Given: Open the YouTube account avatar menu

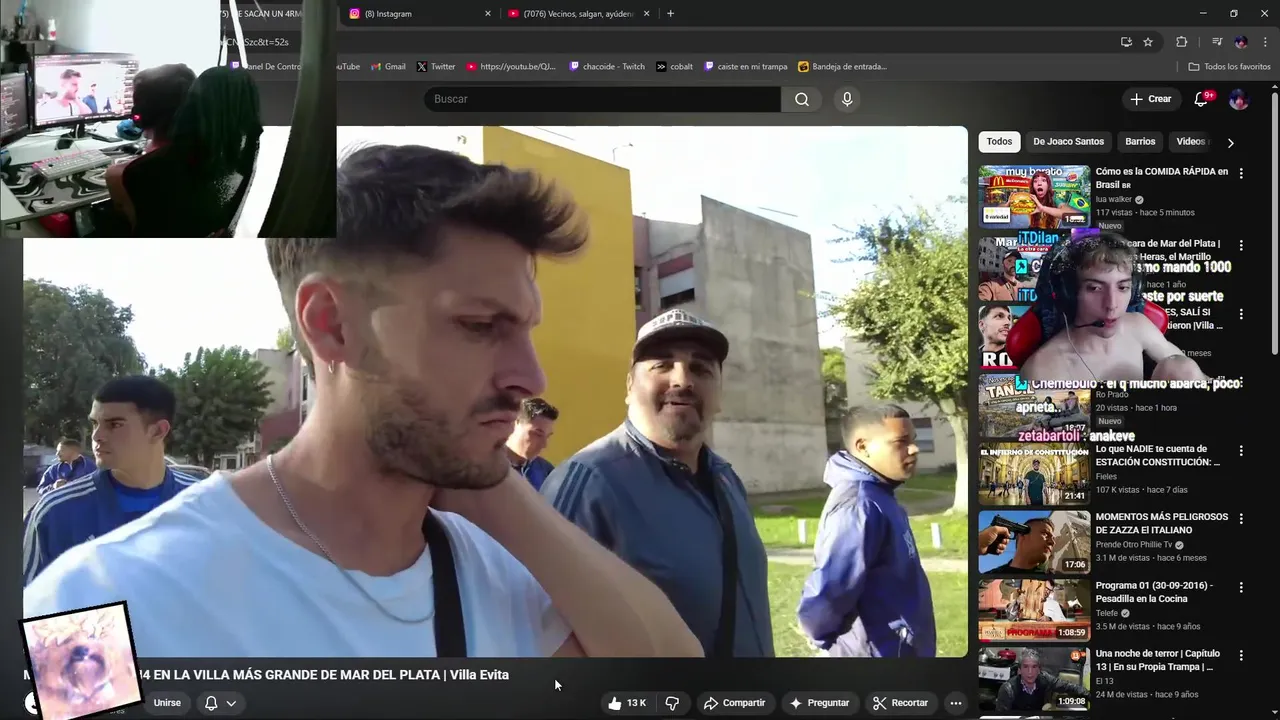Looking at the screenshot, I should (1238, 99).
